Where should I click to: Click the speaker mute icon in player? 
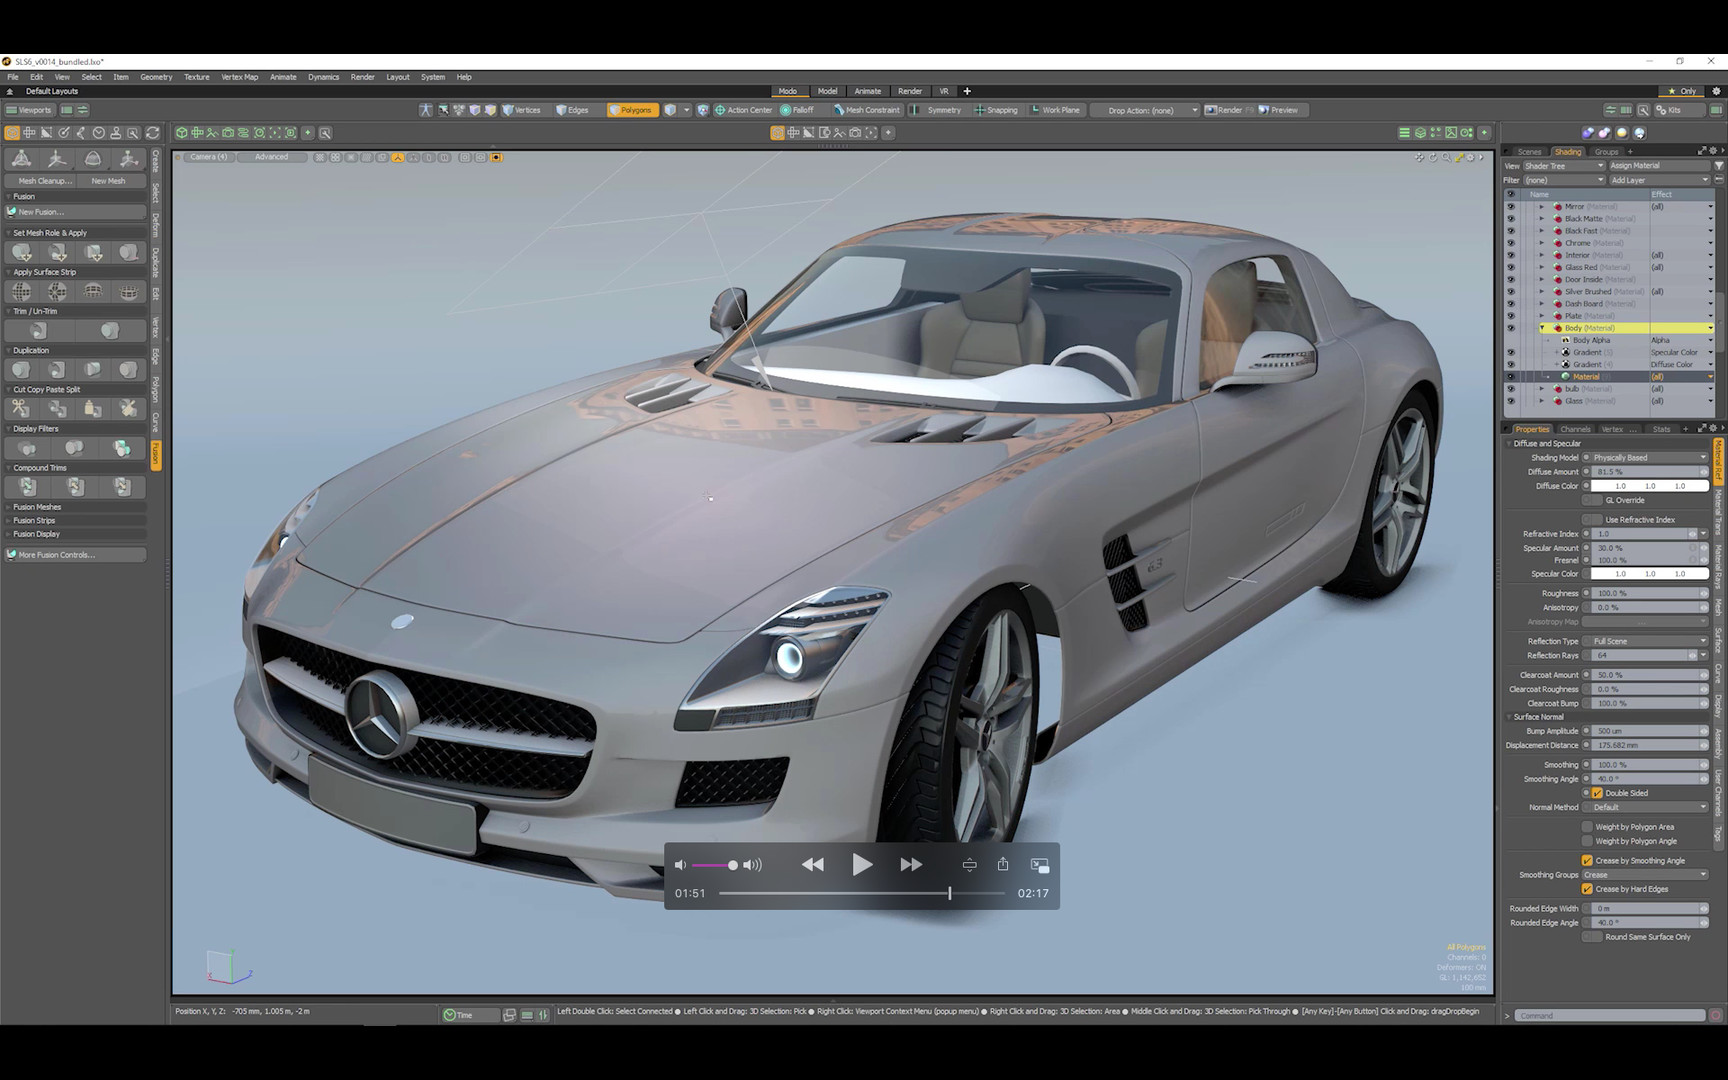click(680, 865)
